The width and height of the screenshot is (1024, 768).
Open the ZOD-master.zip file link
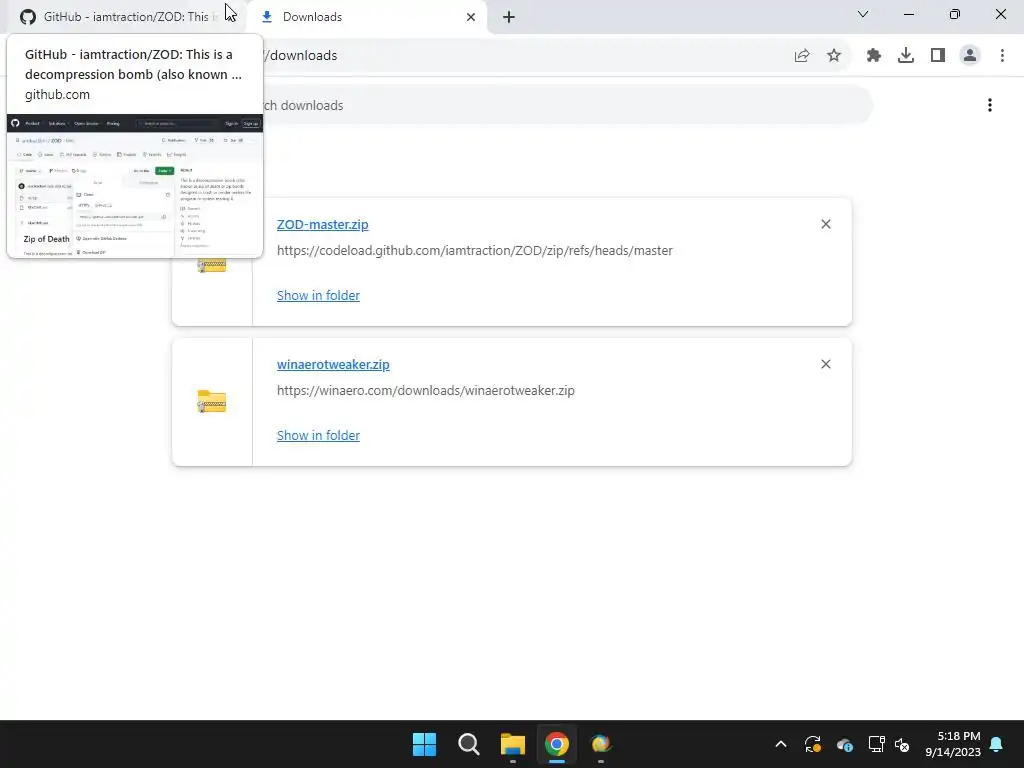tap(323, 224)
